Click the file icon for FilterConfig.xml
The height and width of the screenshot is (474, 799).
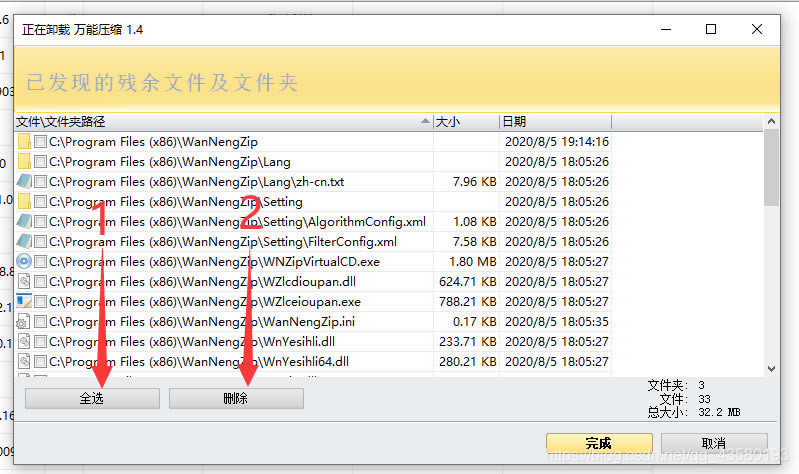(24, 241)
